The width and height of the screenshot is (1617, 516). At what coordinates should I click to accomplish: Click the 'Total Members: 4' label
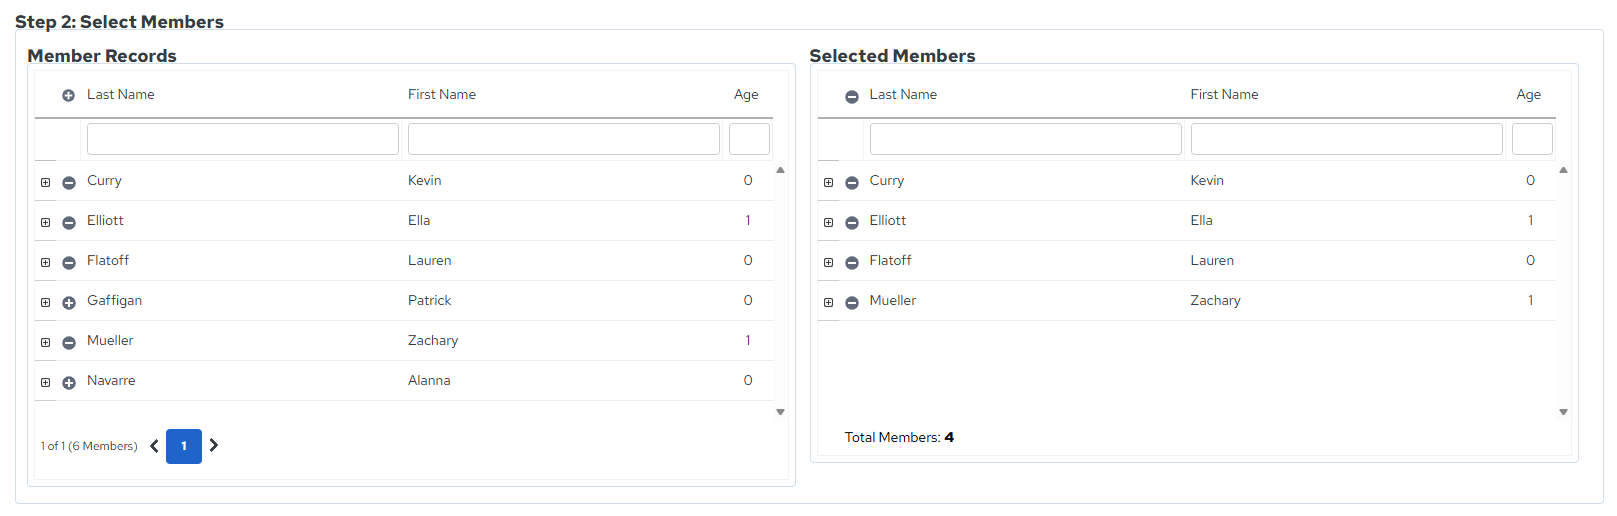[x=899, y=437]
